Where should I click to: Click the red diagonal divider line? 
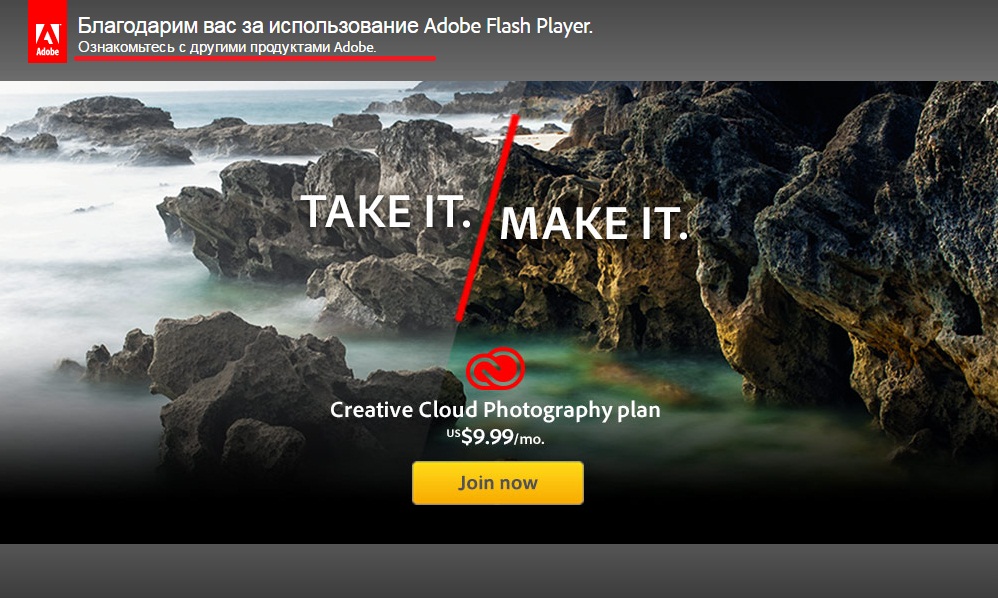[487, 218]
